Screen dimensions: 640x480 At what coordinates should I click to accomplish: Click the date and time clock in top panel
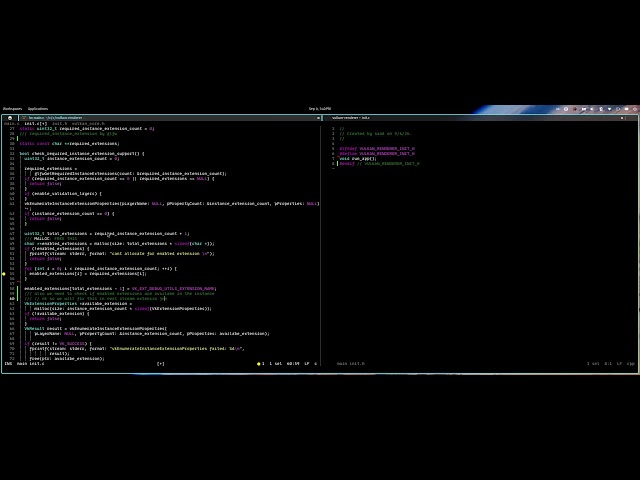(x=320, y=109)
